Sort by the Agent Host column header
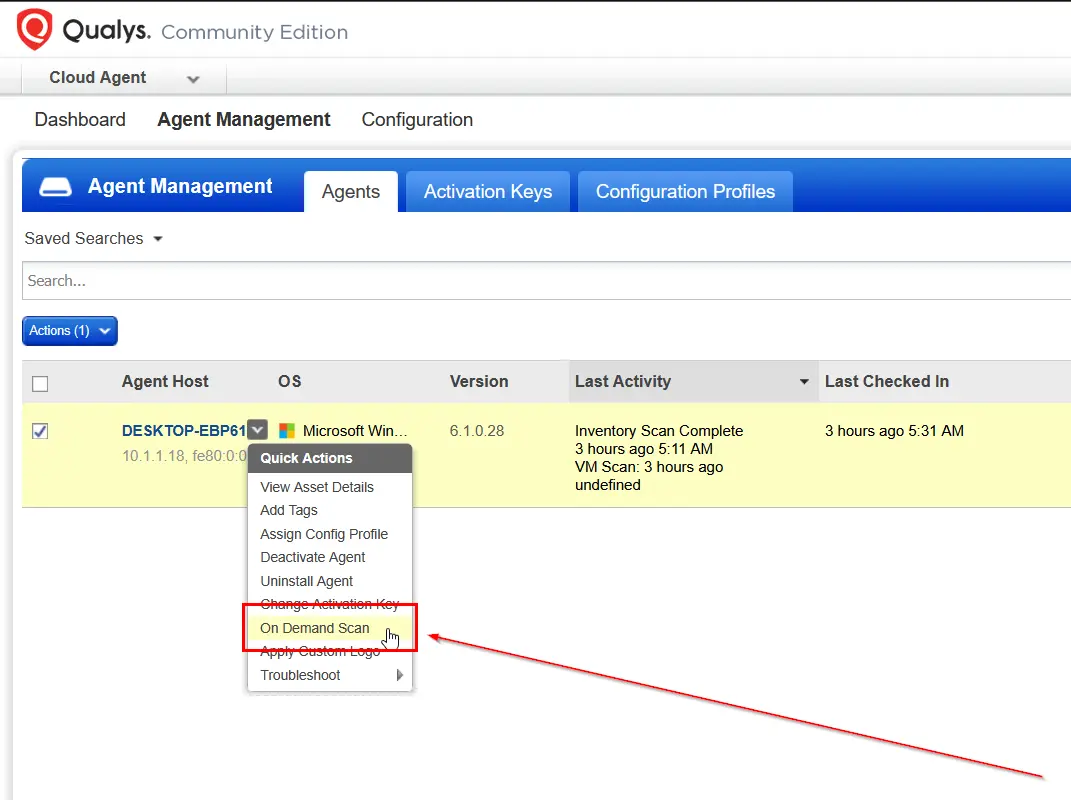The image size is (1071, 800). (x=165, y=382)
